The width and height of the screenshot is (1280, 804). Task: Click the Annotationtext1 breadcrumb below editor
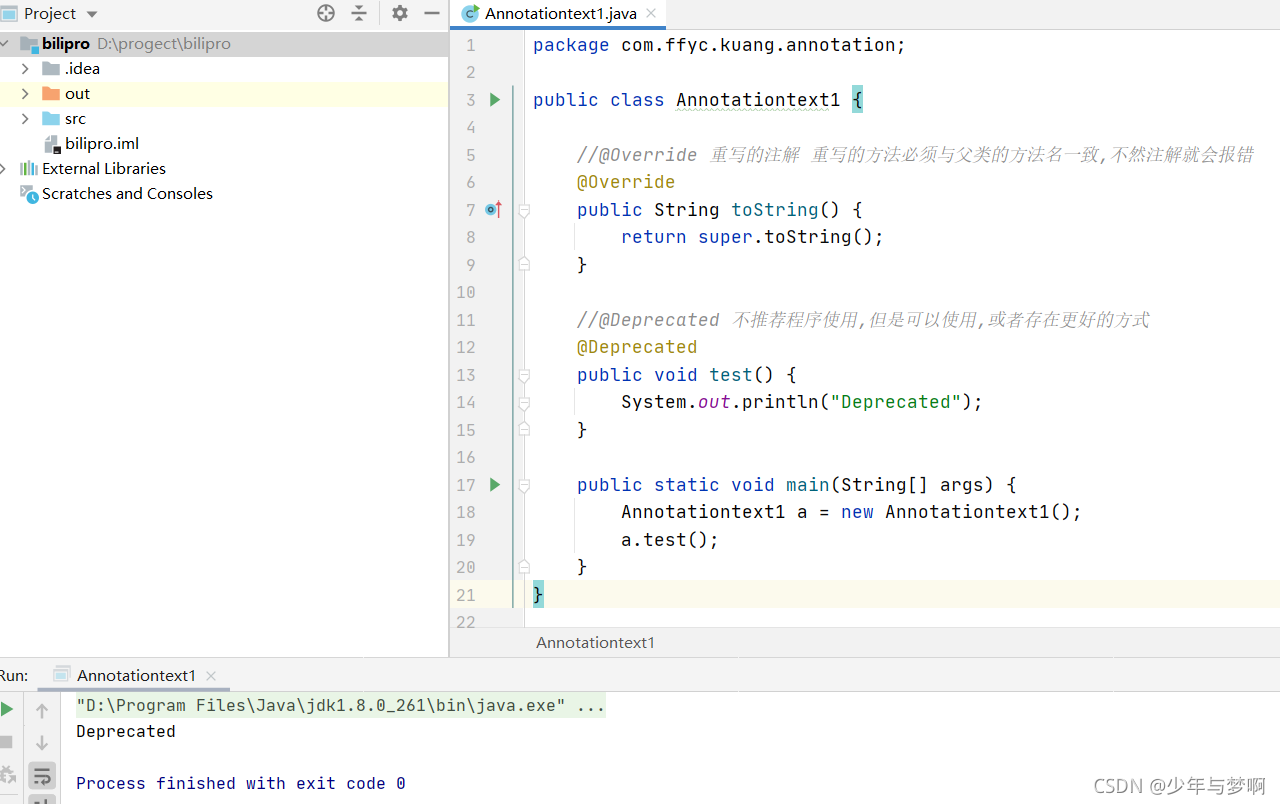pyautogui.click(x=595, y=642)
